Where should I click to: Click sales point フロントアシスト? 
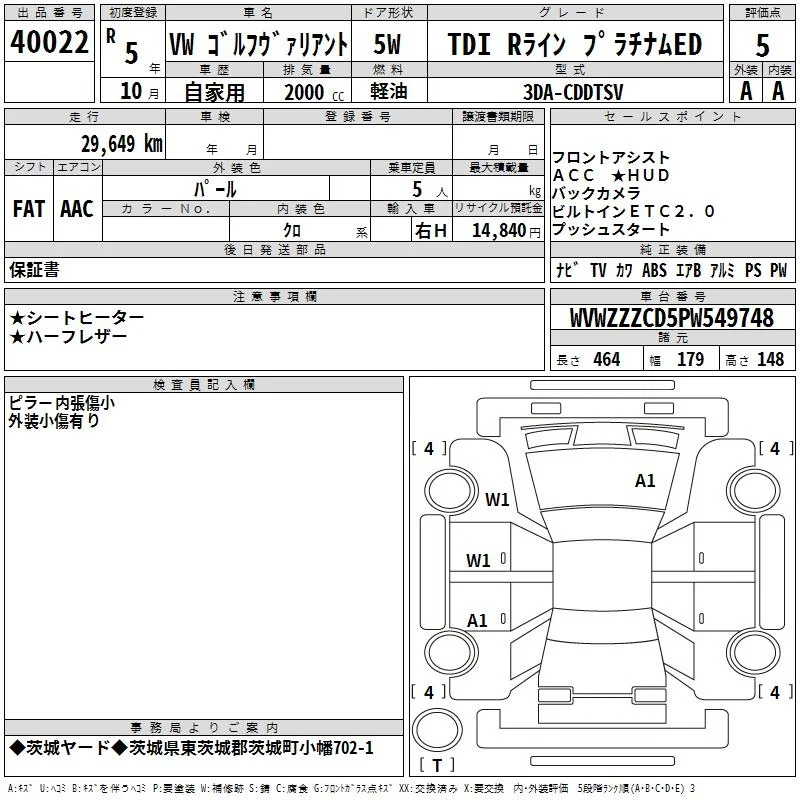click(611, 157)
